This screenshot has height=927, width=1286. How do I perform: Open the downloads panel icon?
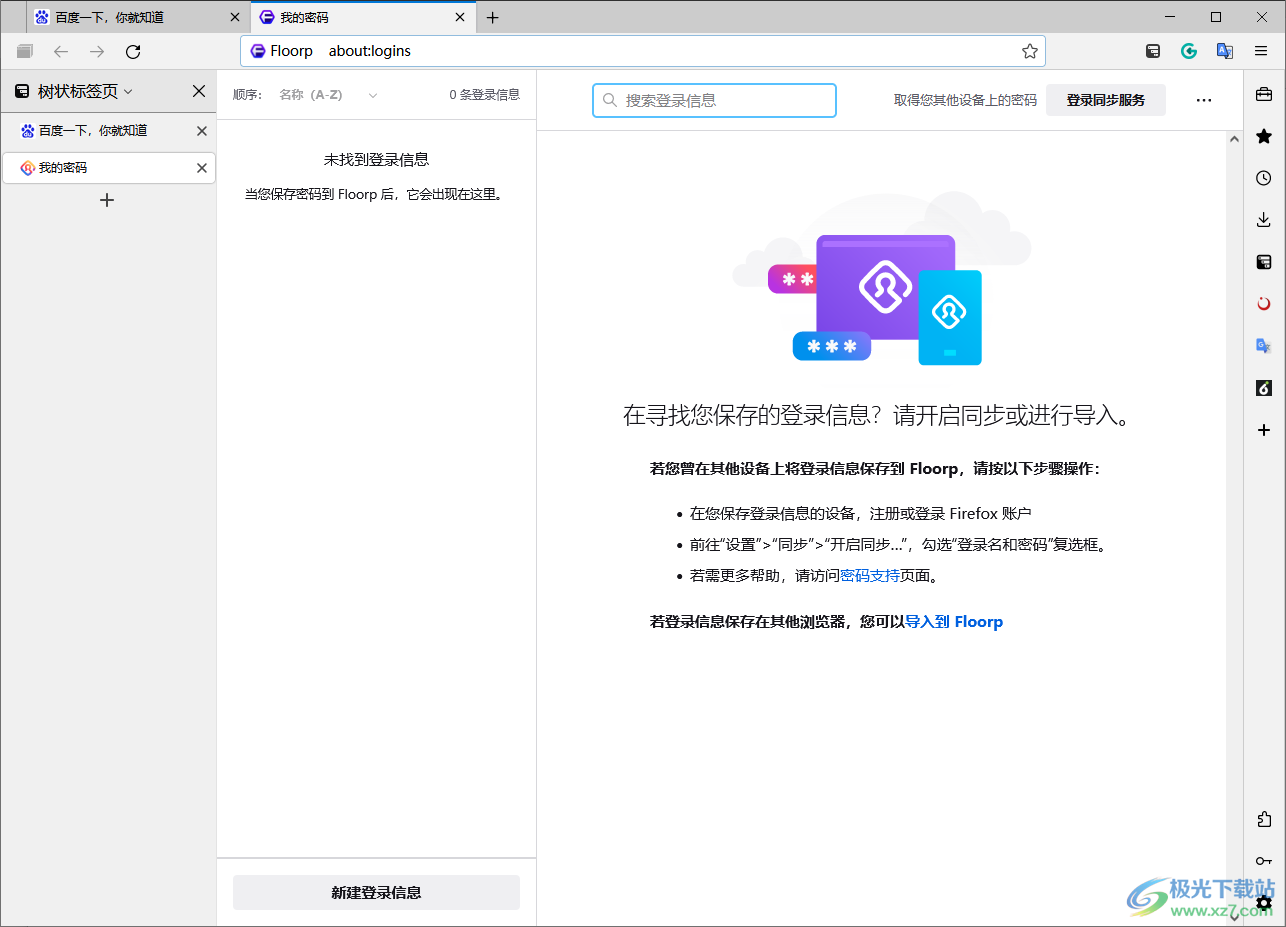tap(1263, 219)
